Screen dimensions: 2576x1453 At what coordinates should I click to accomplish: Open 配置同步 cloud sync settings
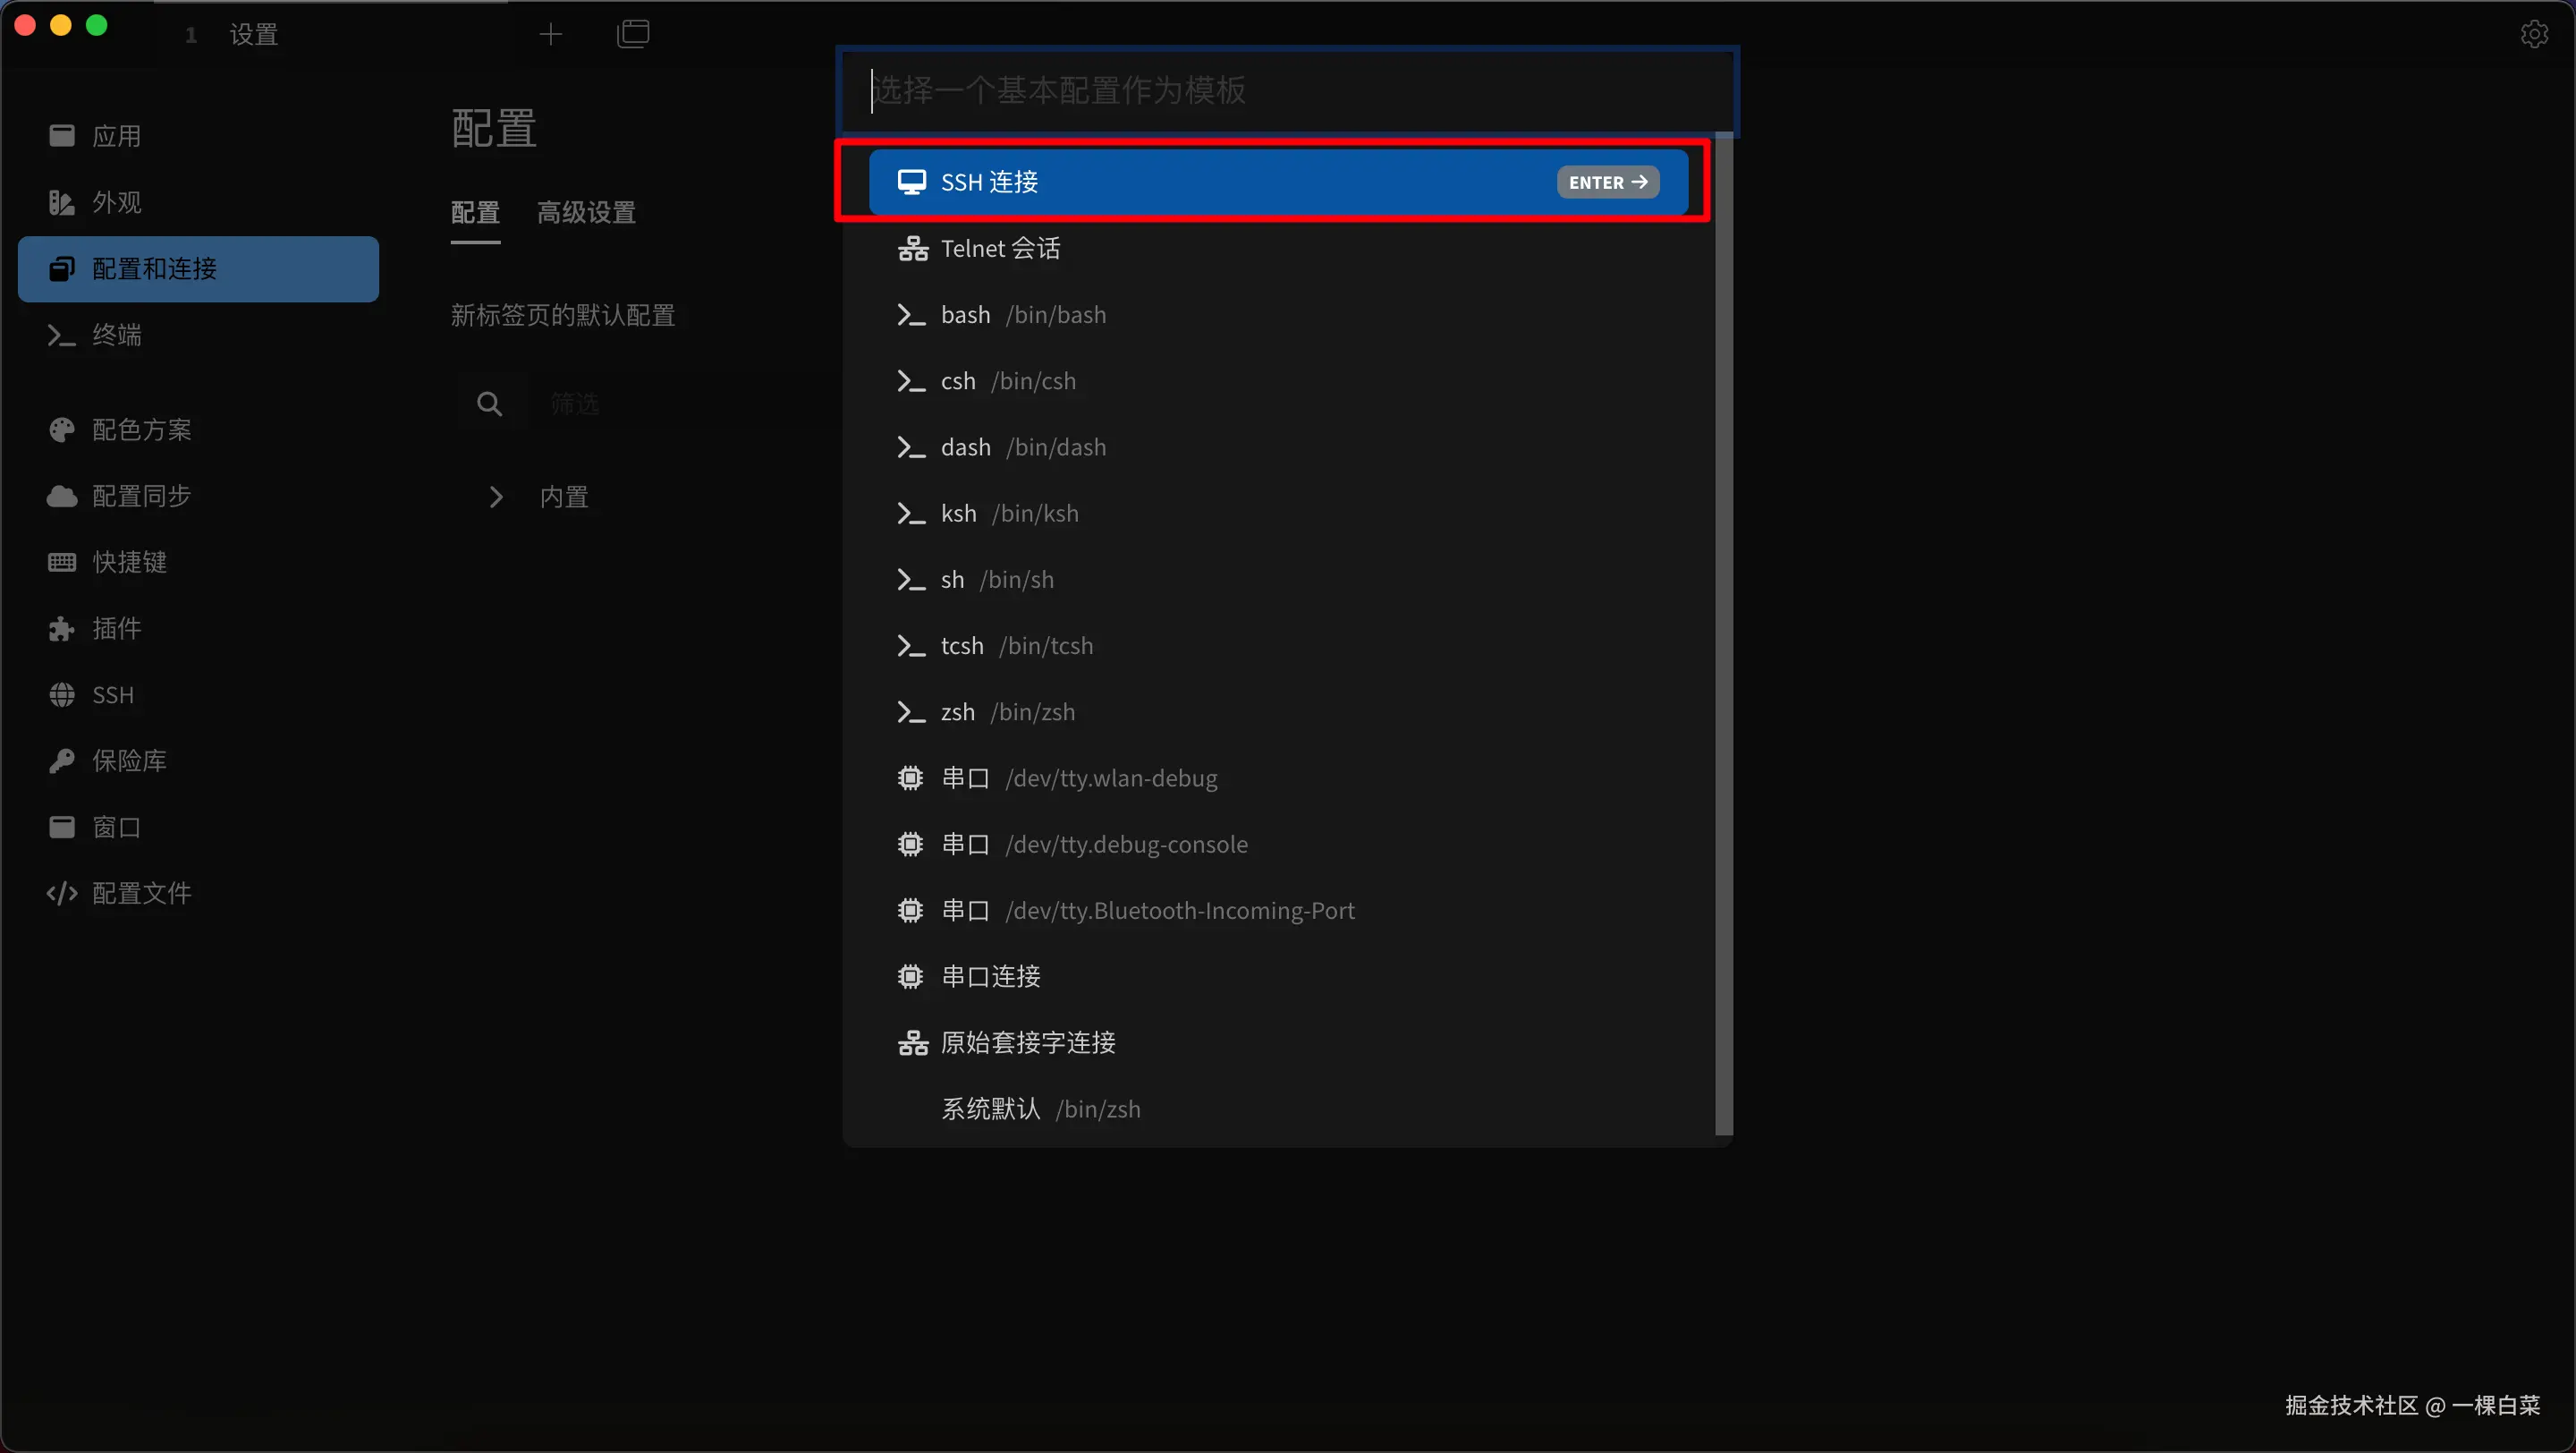[x=141, y=496]
